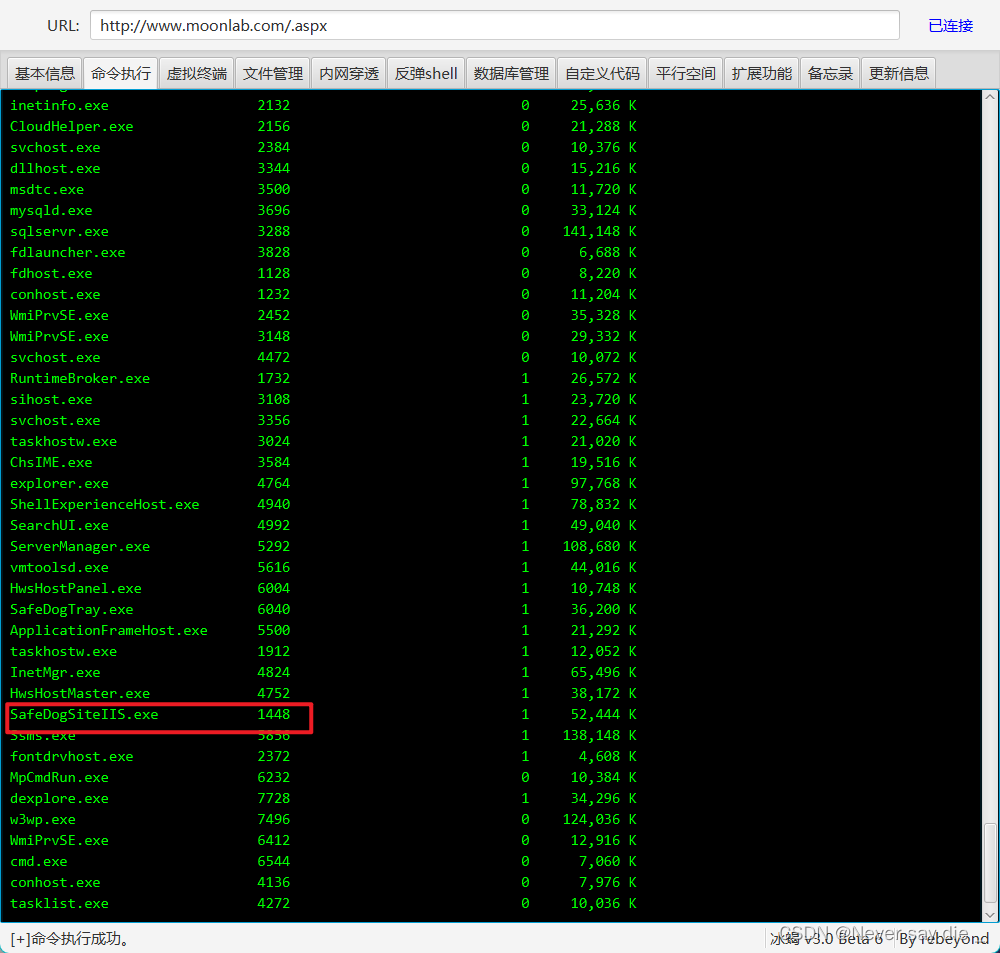Image resolution: width=1000 pixels, height=953 pixels.
Task: Click PID 1448 of SafeDogSiteIIS
Action: click(274, 714)
